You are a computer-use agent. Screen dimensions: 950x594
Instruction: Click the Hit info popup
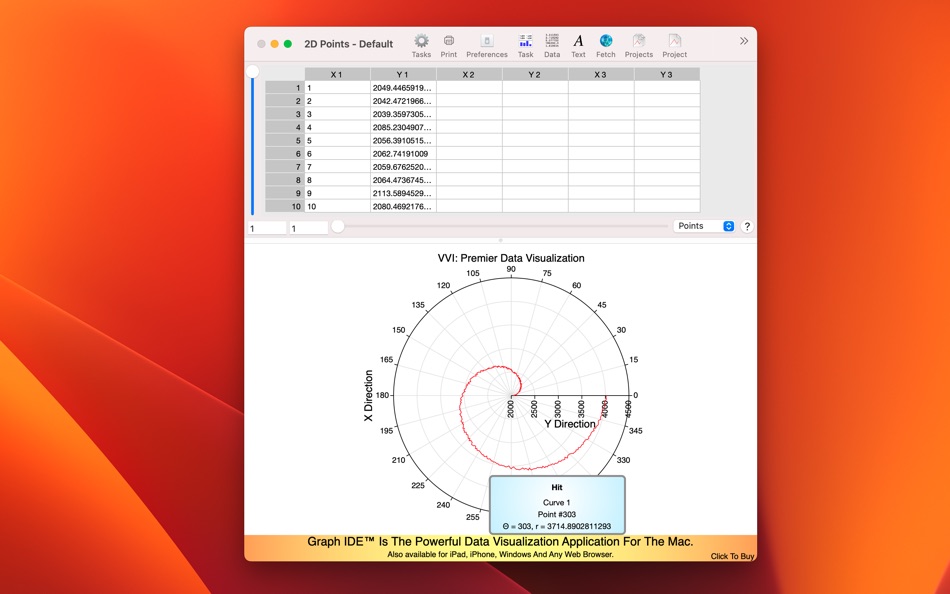pyautogui.click(x=557, y=505)
